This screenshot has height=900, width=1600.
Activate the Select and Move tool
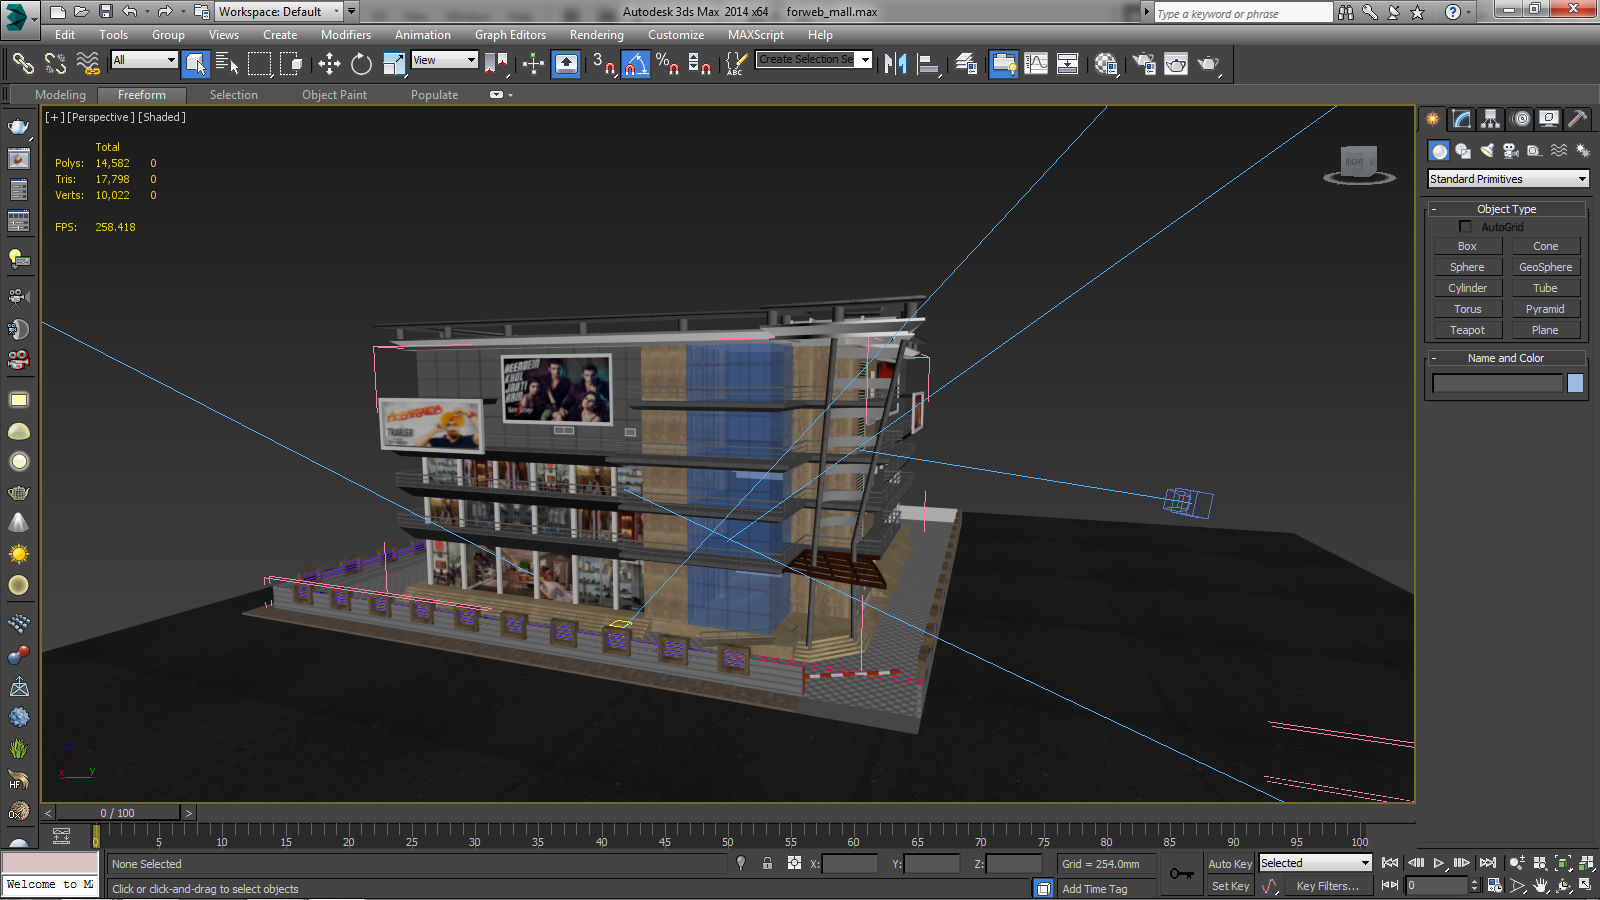(329, 63)
